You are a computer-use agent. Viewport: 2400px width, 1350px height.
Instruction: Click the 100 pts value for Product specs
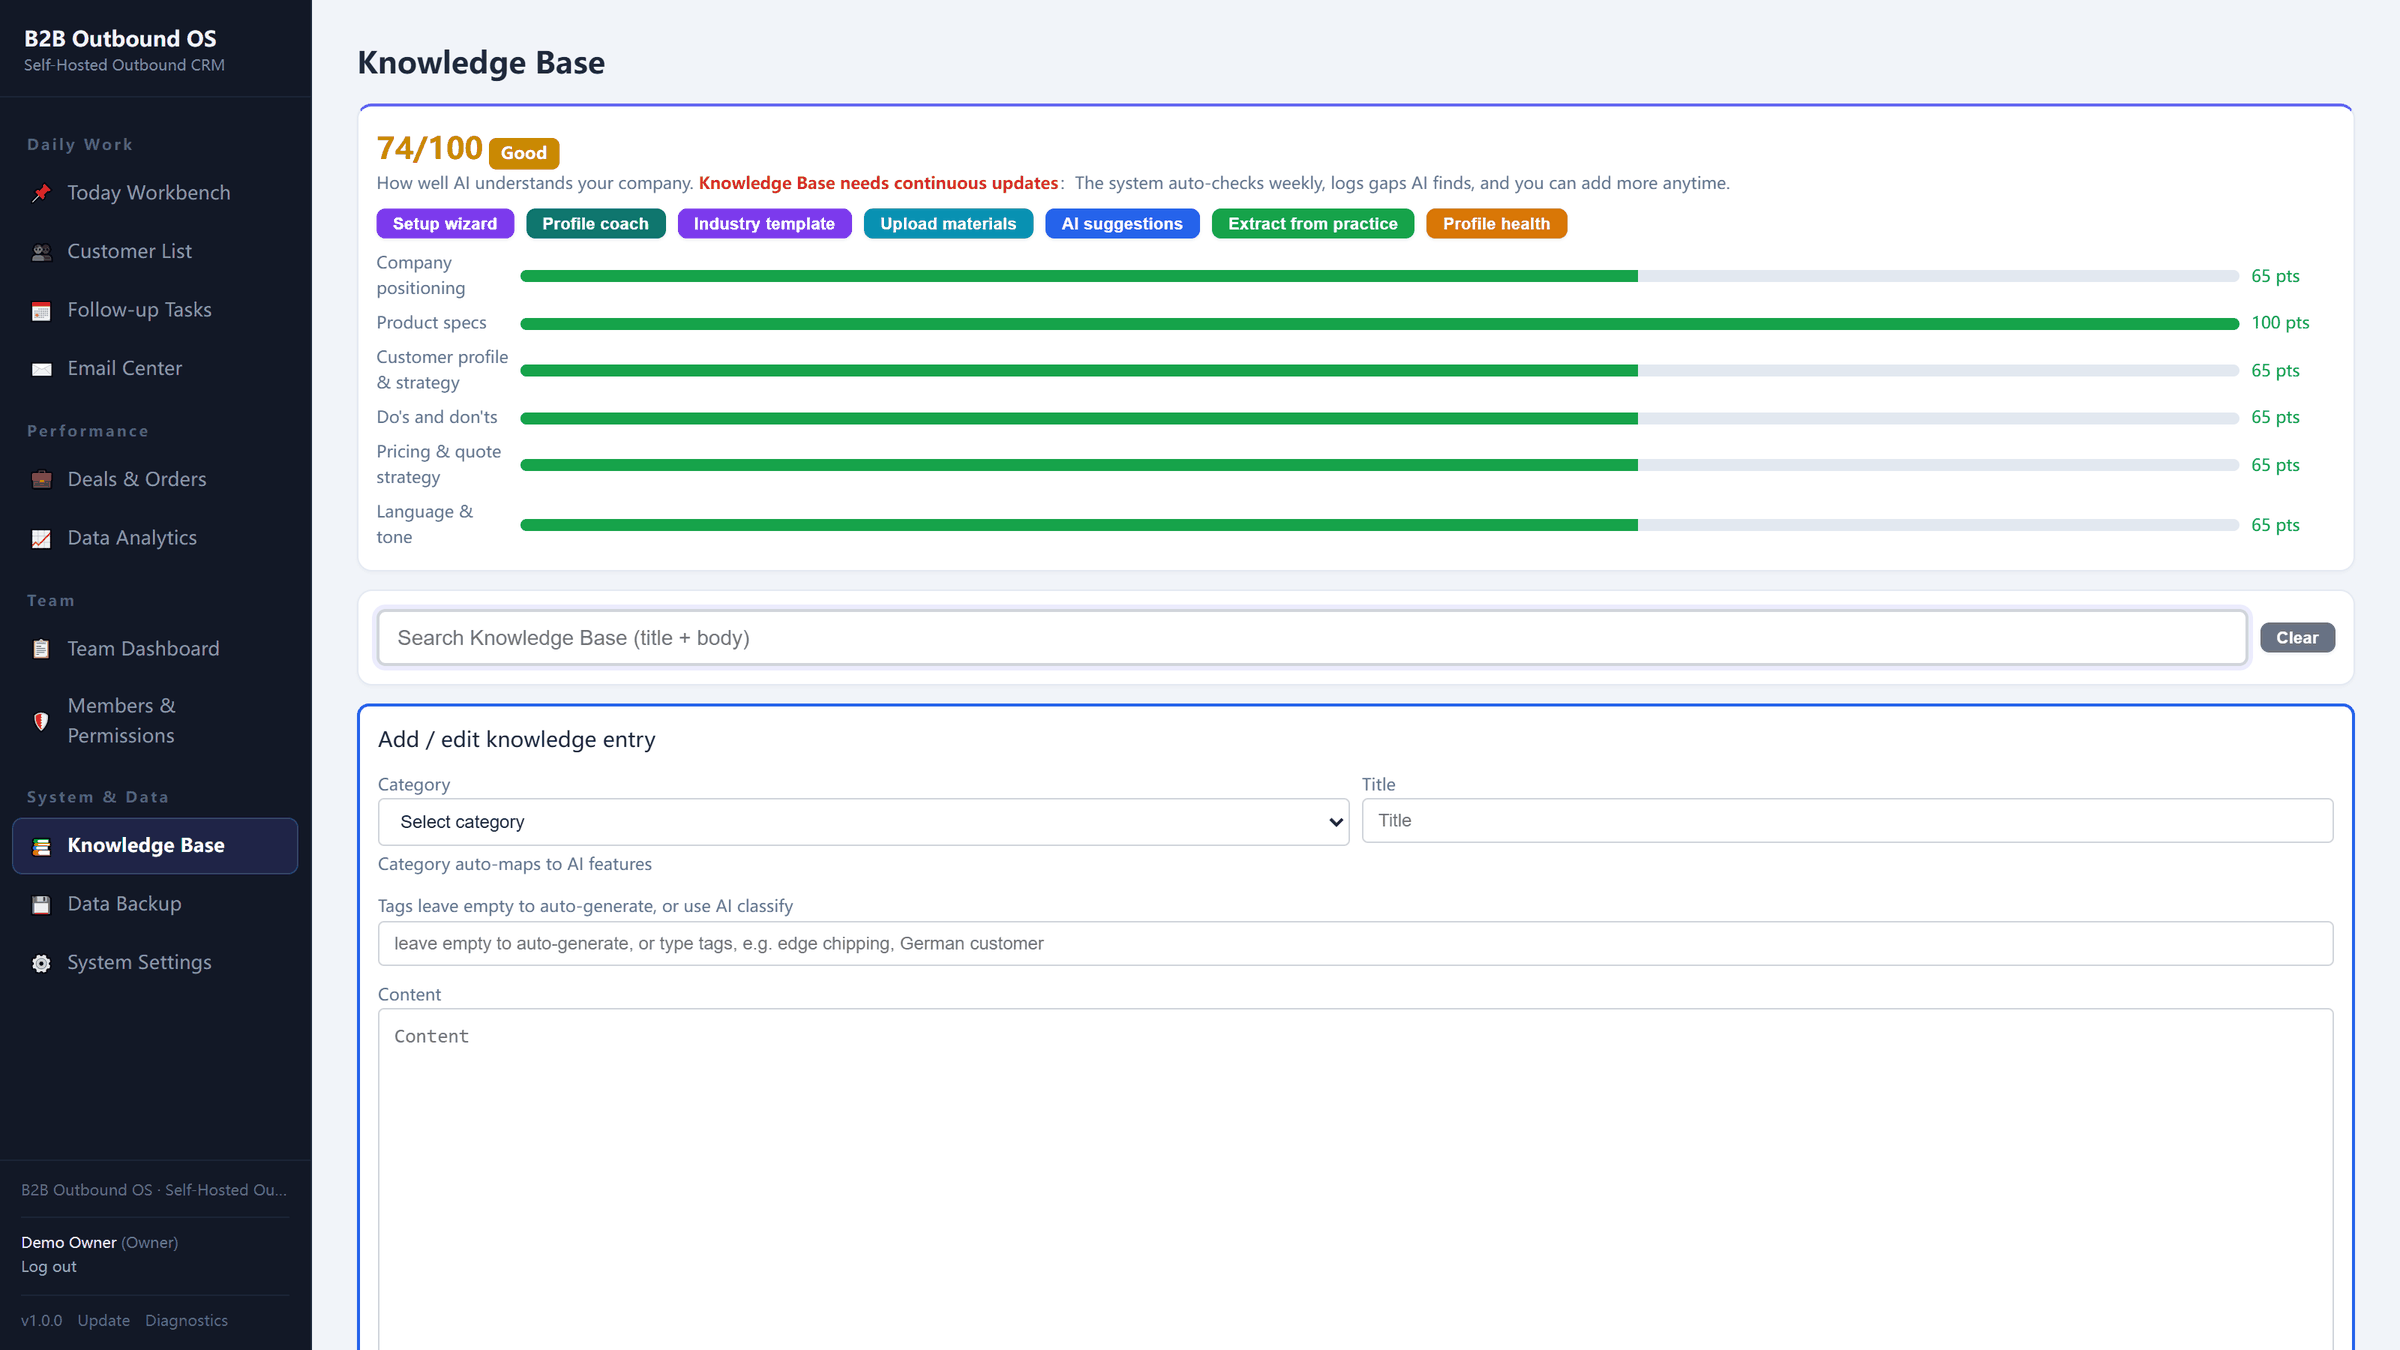2280,323
